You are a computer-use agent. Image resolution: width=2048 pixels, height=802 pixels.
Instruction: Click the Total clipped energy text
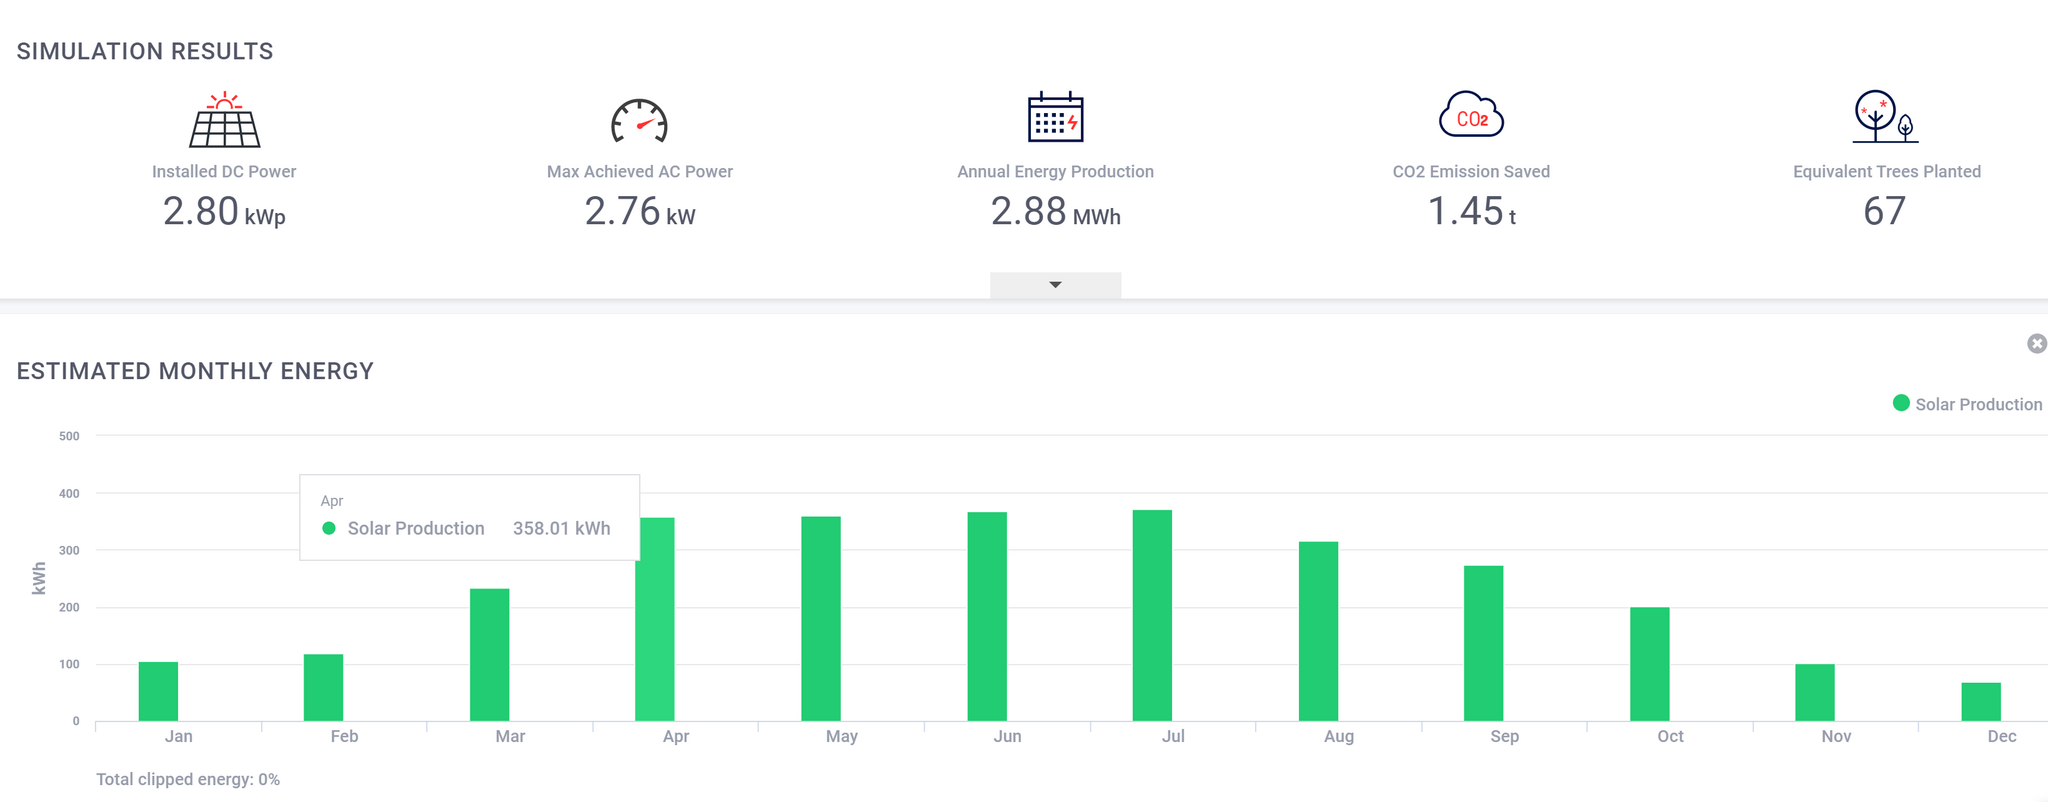point(188,779)
